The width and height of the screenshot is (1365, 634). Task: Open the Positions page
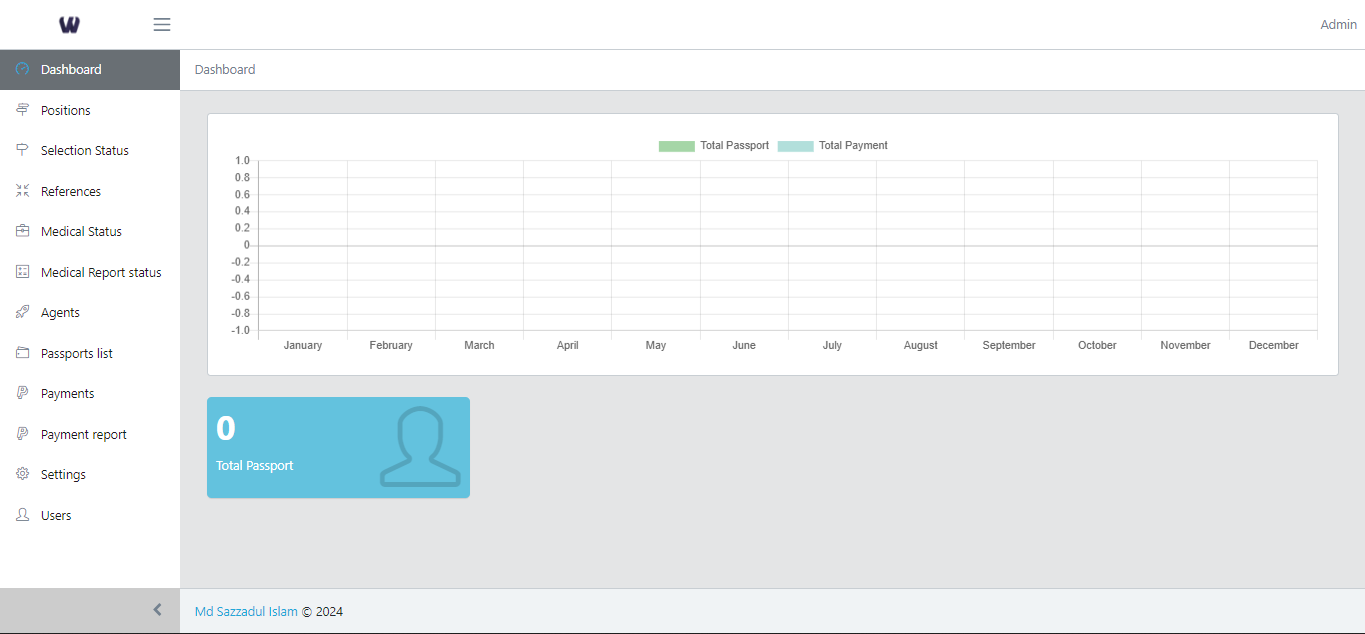click(x=90, y=110)
